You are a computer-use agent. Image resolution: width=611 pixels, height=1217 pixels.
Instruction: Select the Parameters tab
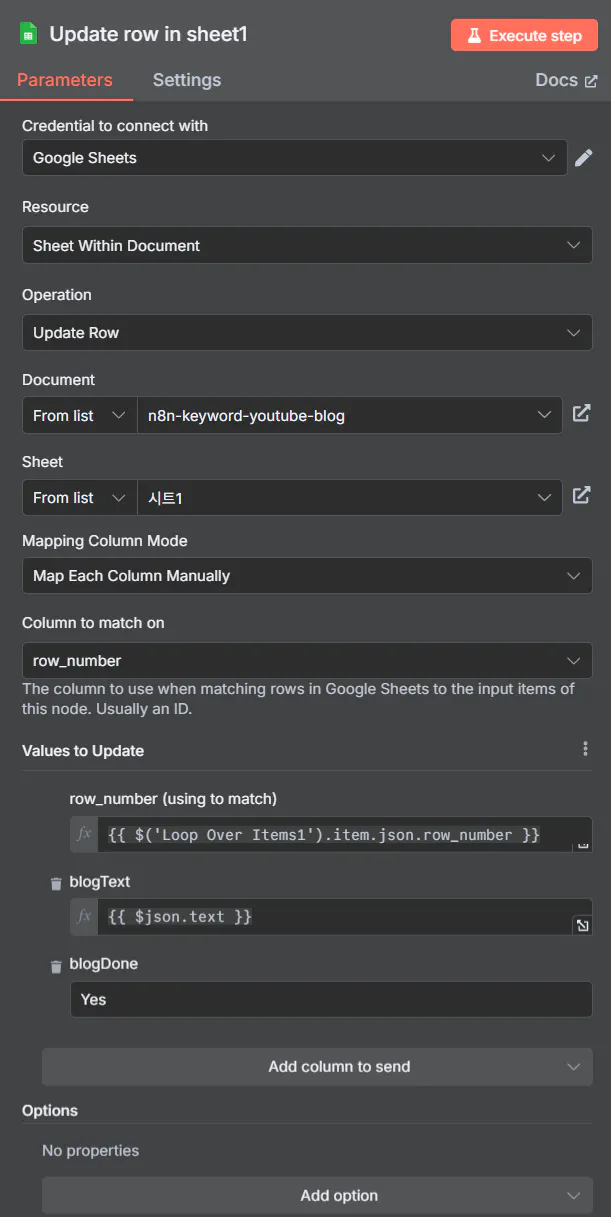(65, 80)
